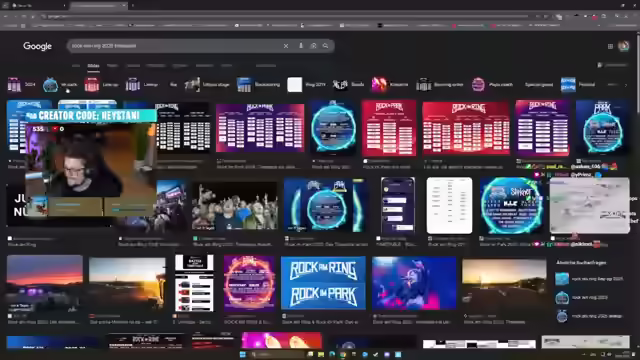Open the Windows Start menu
Screen dimensions: 640x360
(x=243, y=354)
